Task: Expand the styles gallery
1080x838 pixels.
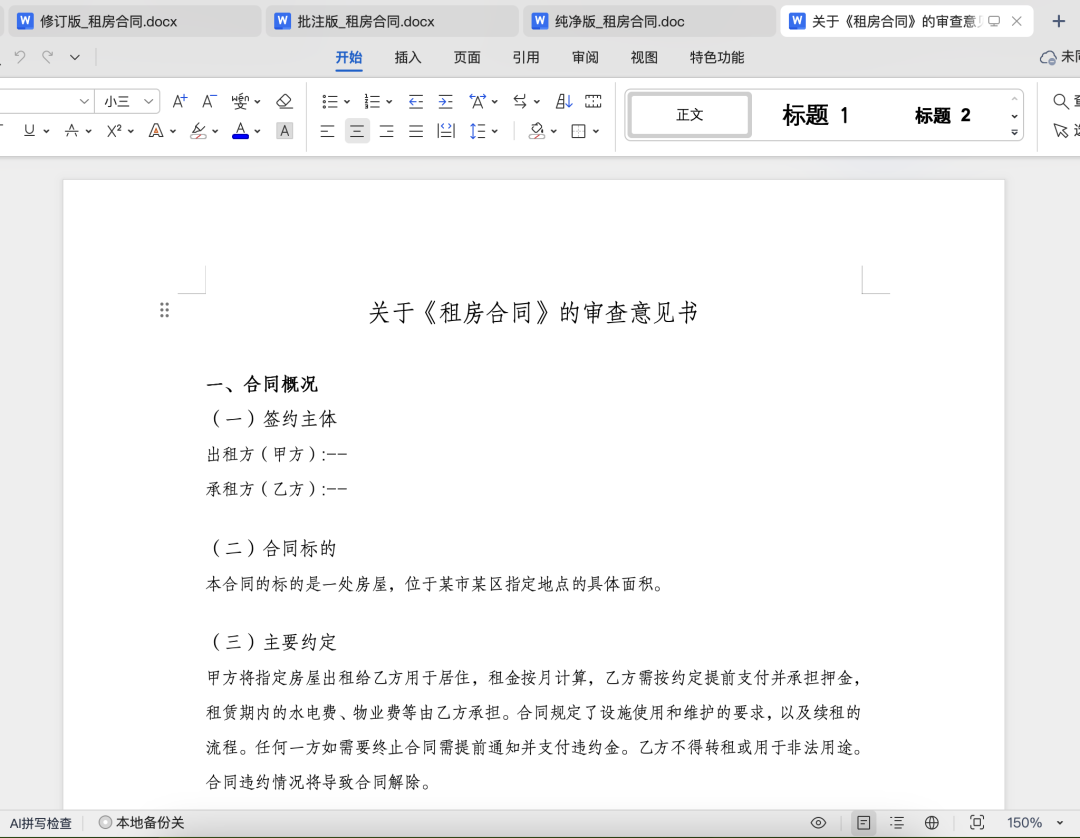Action: coord(1015,132)
